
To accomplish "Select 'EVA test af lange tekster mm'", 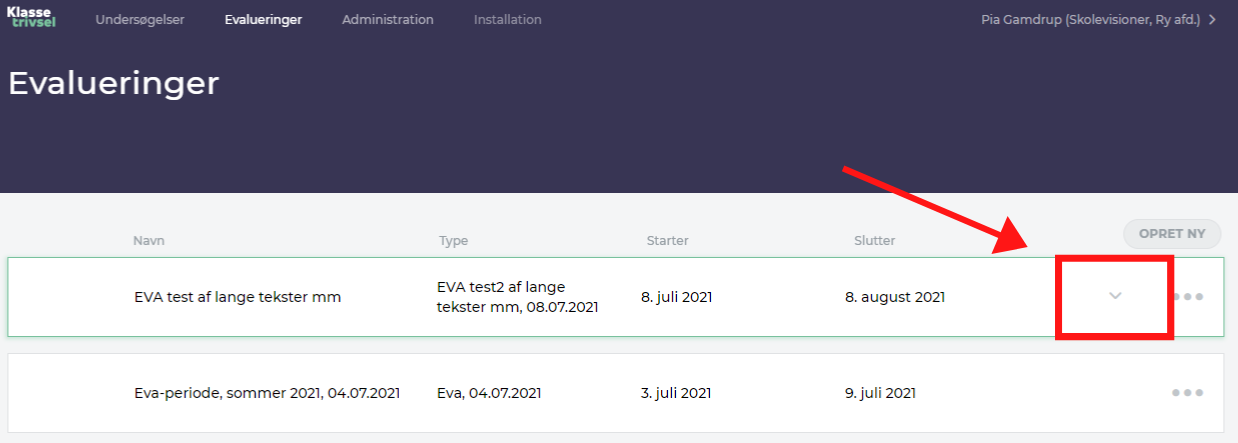I will click(x=238, y=297).
